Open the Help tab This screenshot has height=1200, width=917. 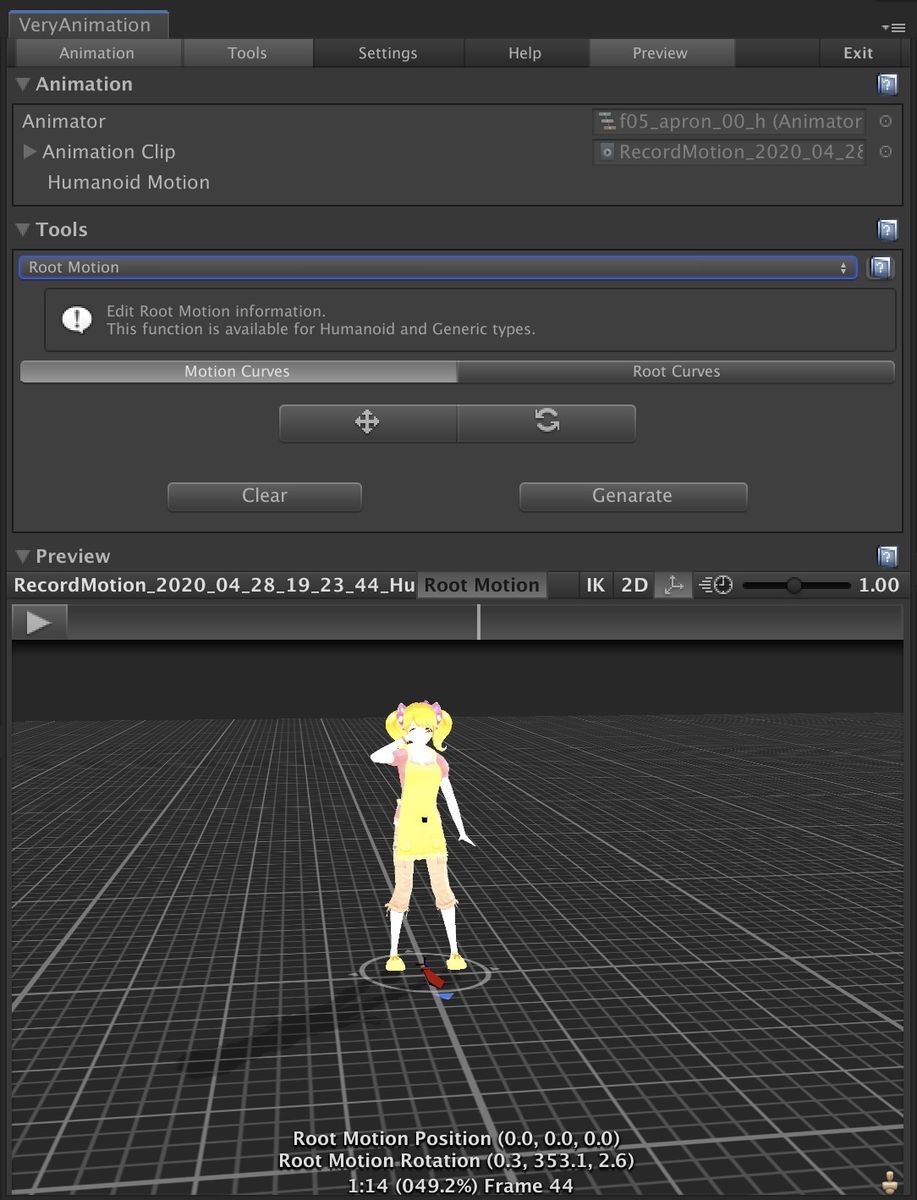click(525, 53)
